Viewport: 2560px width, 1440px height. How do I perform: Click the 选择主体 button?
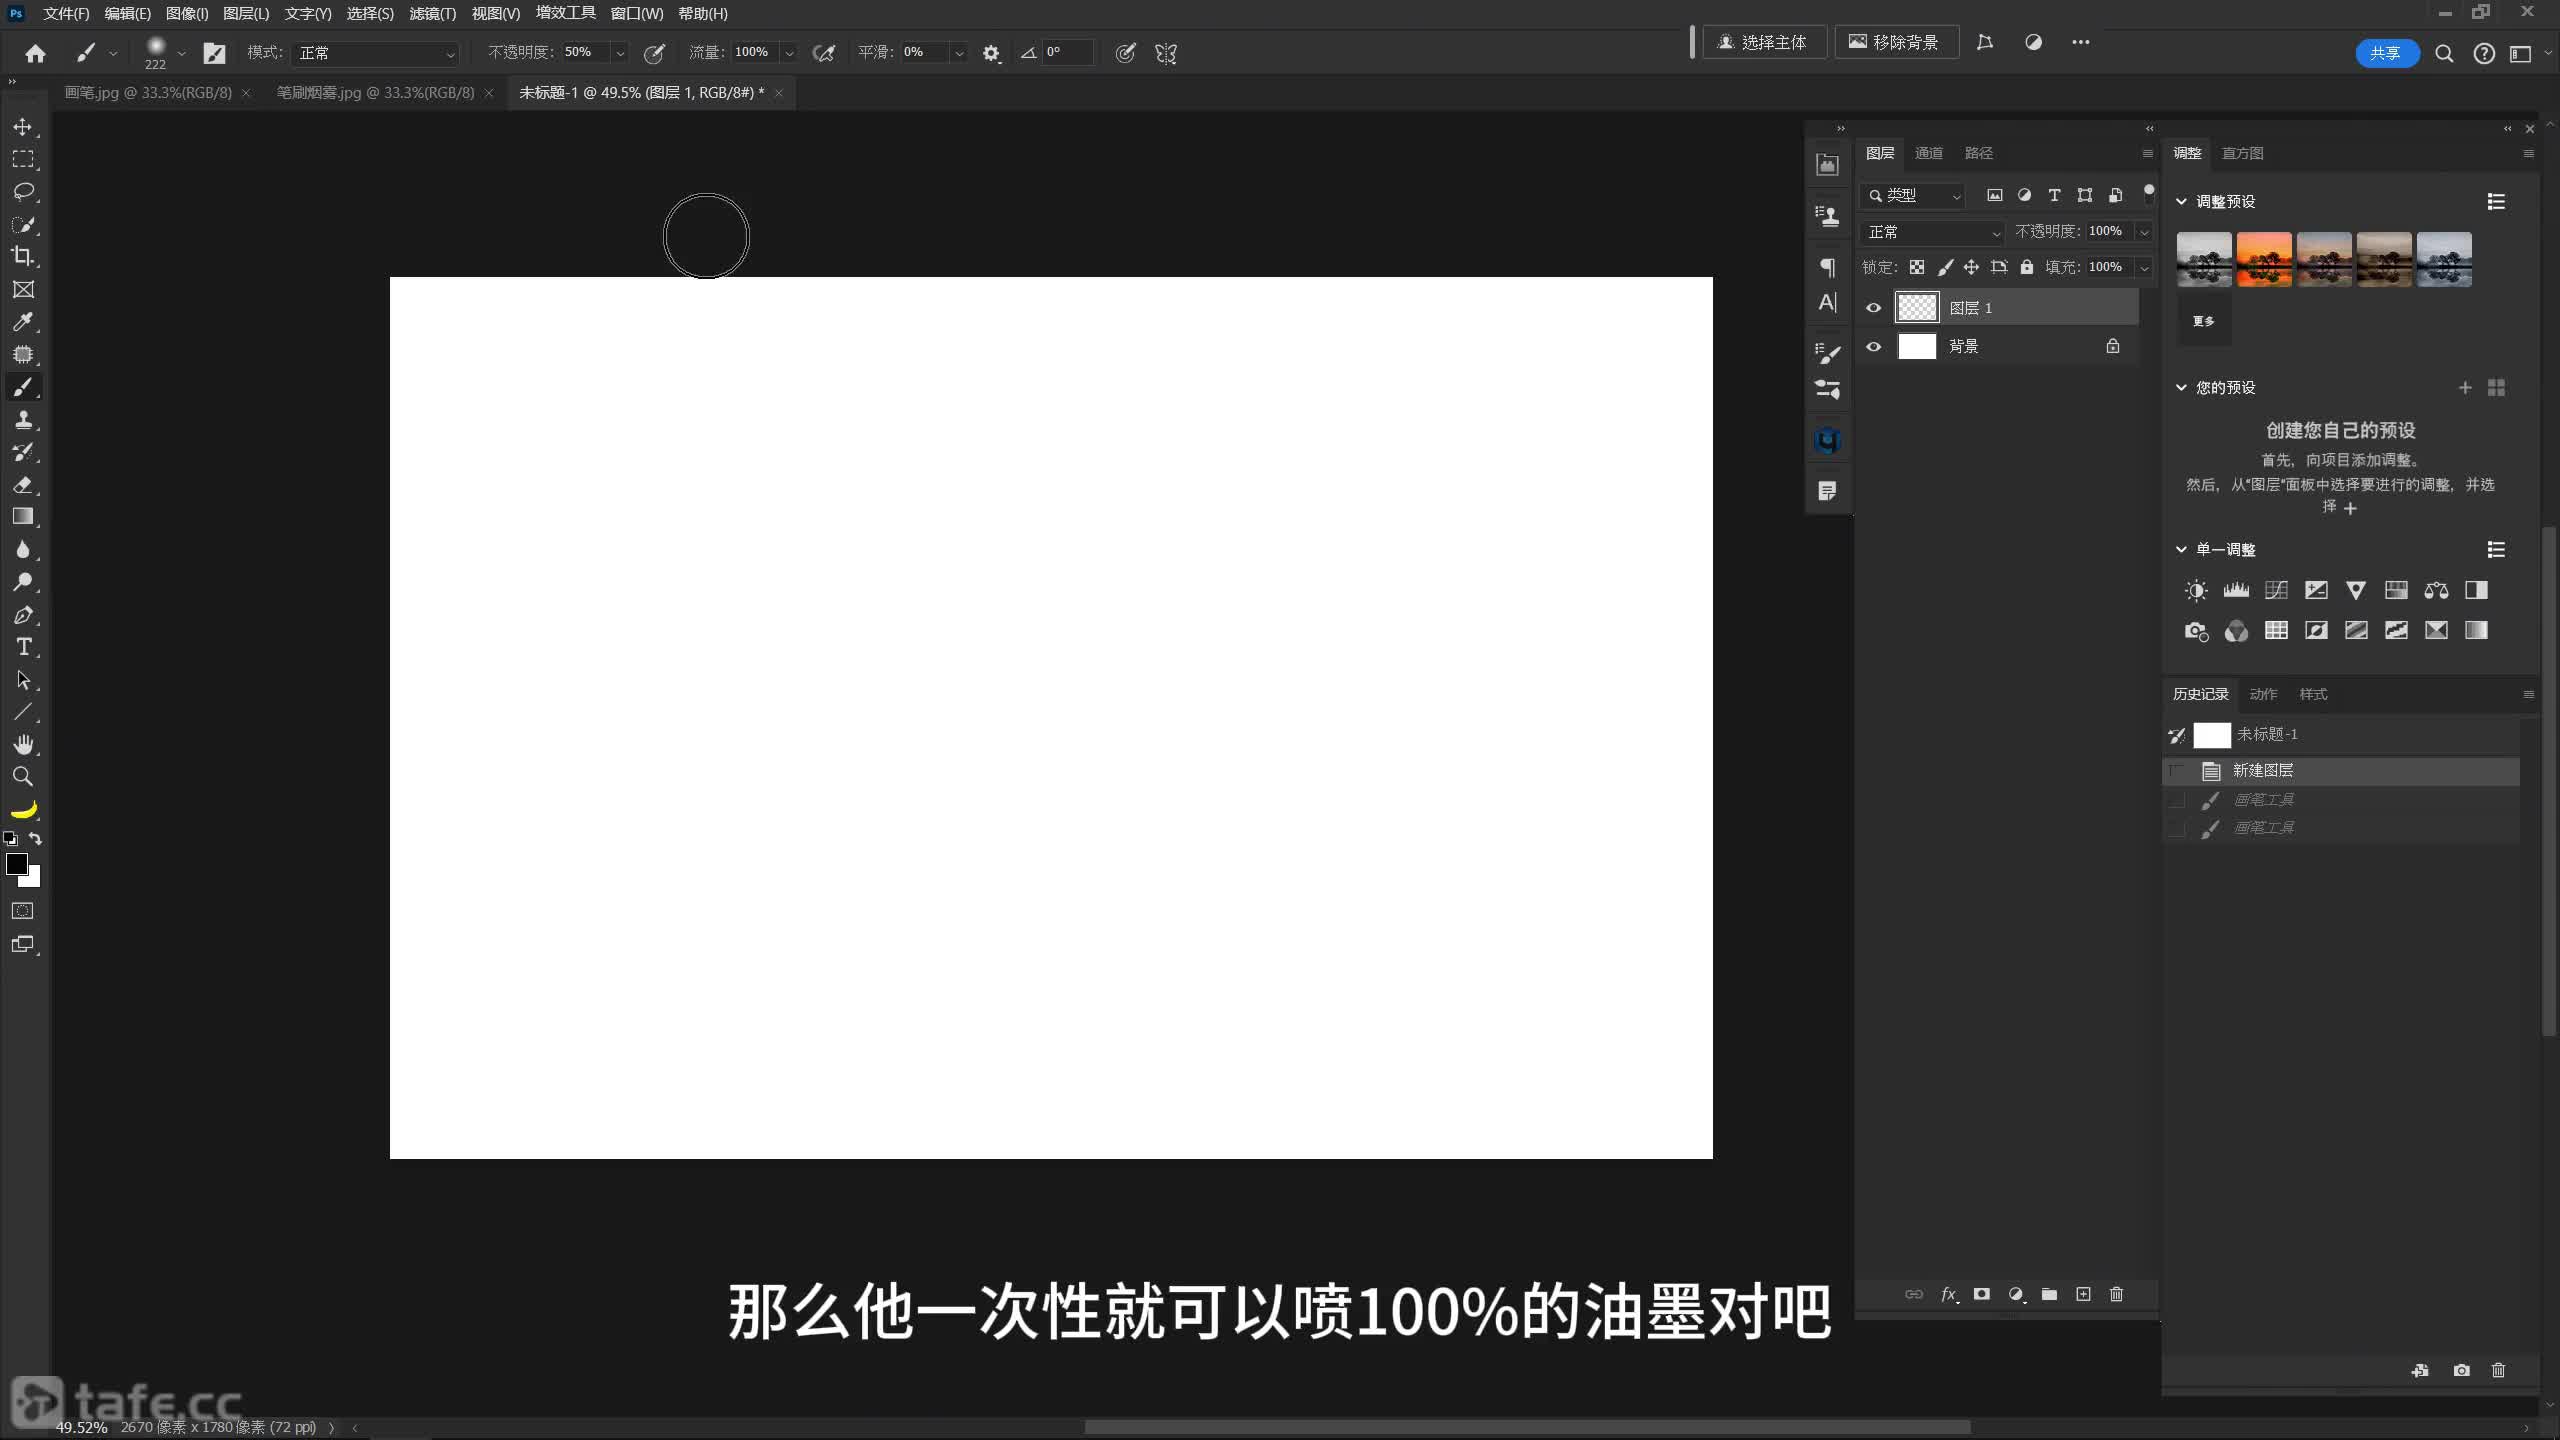[1763, 42]
